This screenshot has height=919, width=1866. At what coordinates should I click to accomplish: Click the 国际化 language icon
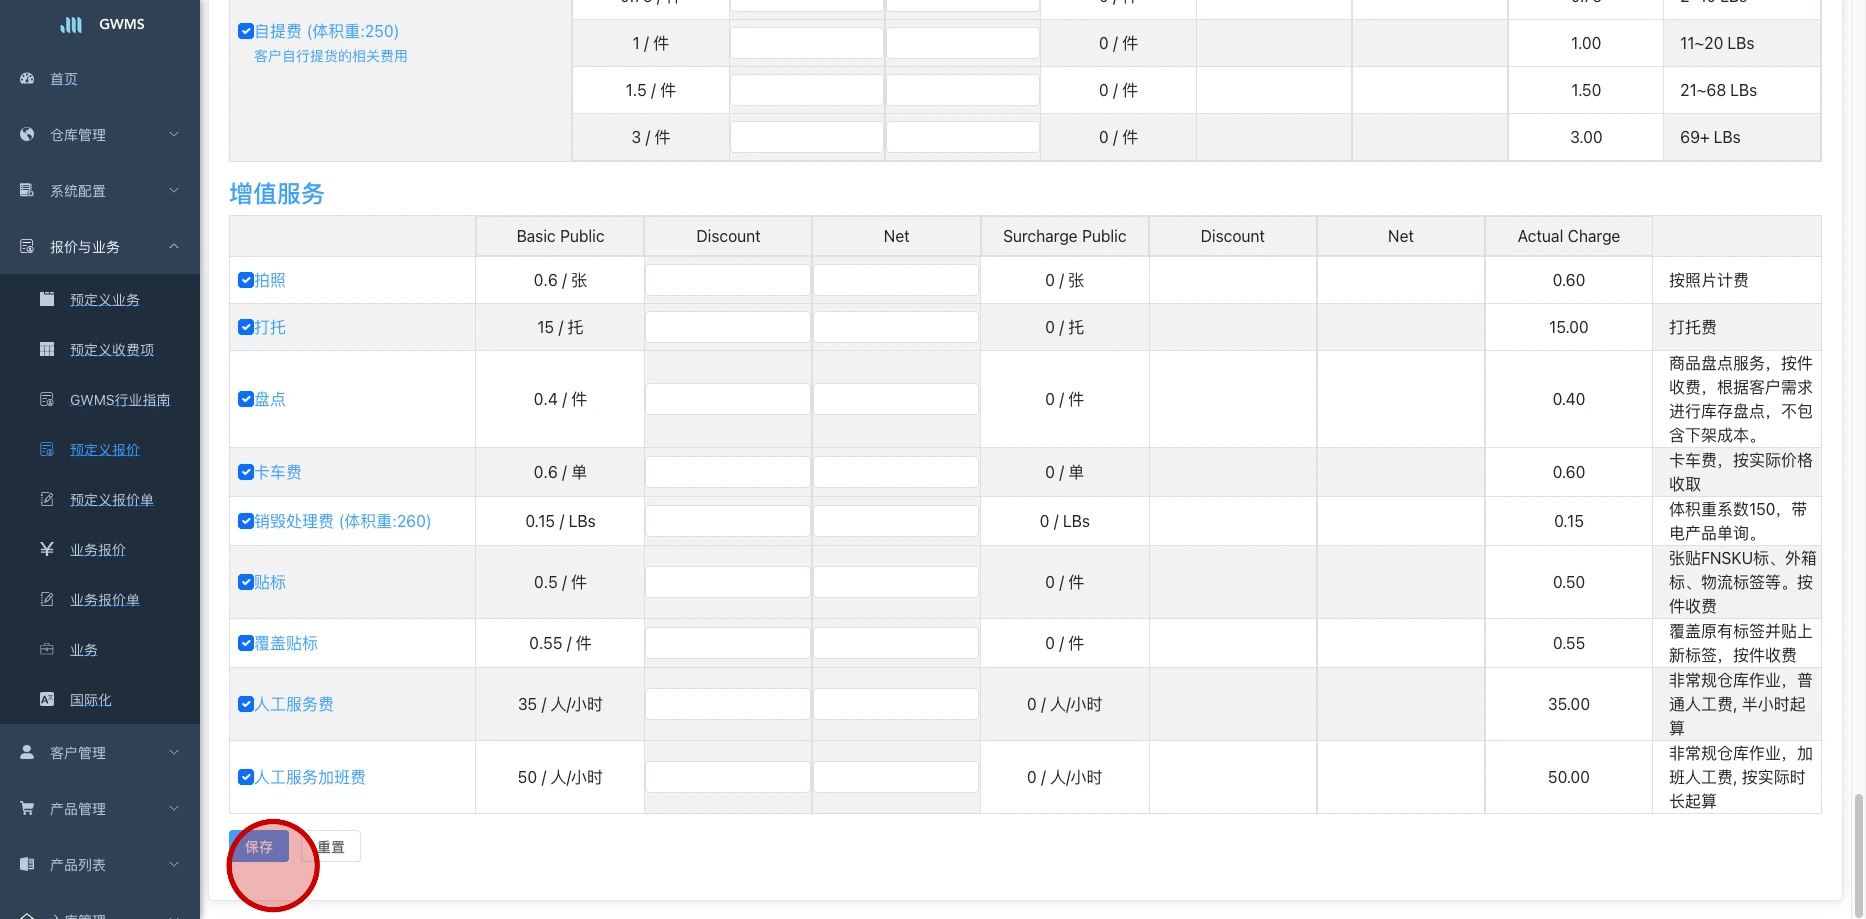pyautogui.click(x=47, y=699)
